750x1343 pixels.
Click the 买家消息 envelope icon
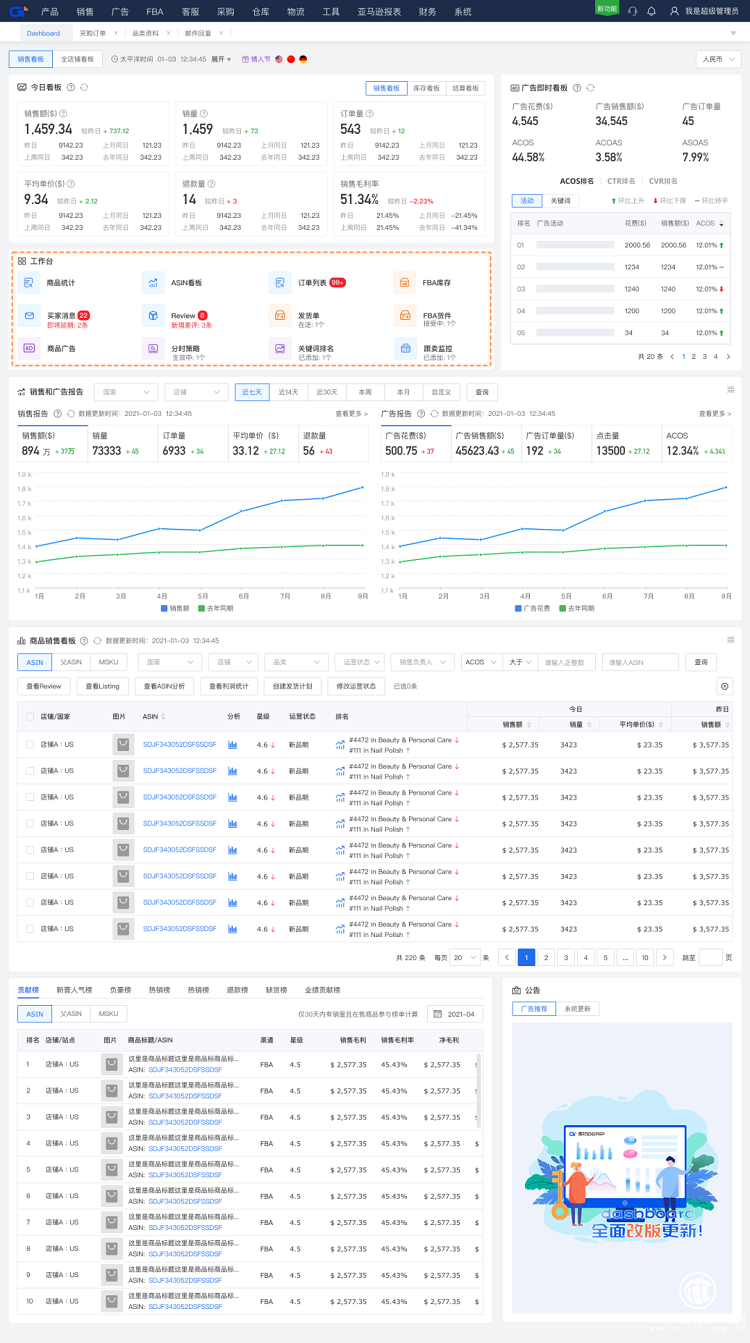coord(29,316)
